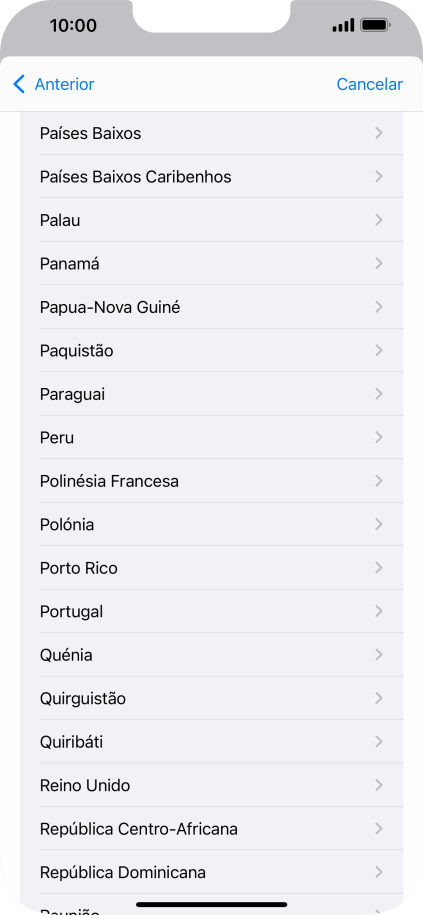This screenshot has width=423, height=915.
Task: Select Portugal as the region
Action: pos(211,611)
